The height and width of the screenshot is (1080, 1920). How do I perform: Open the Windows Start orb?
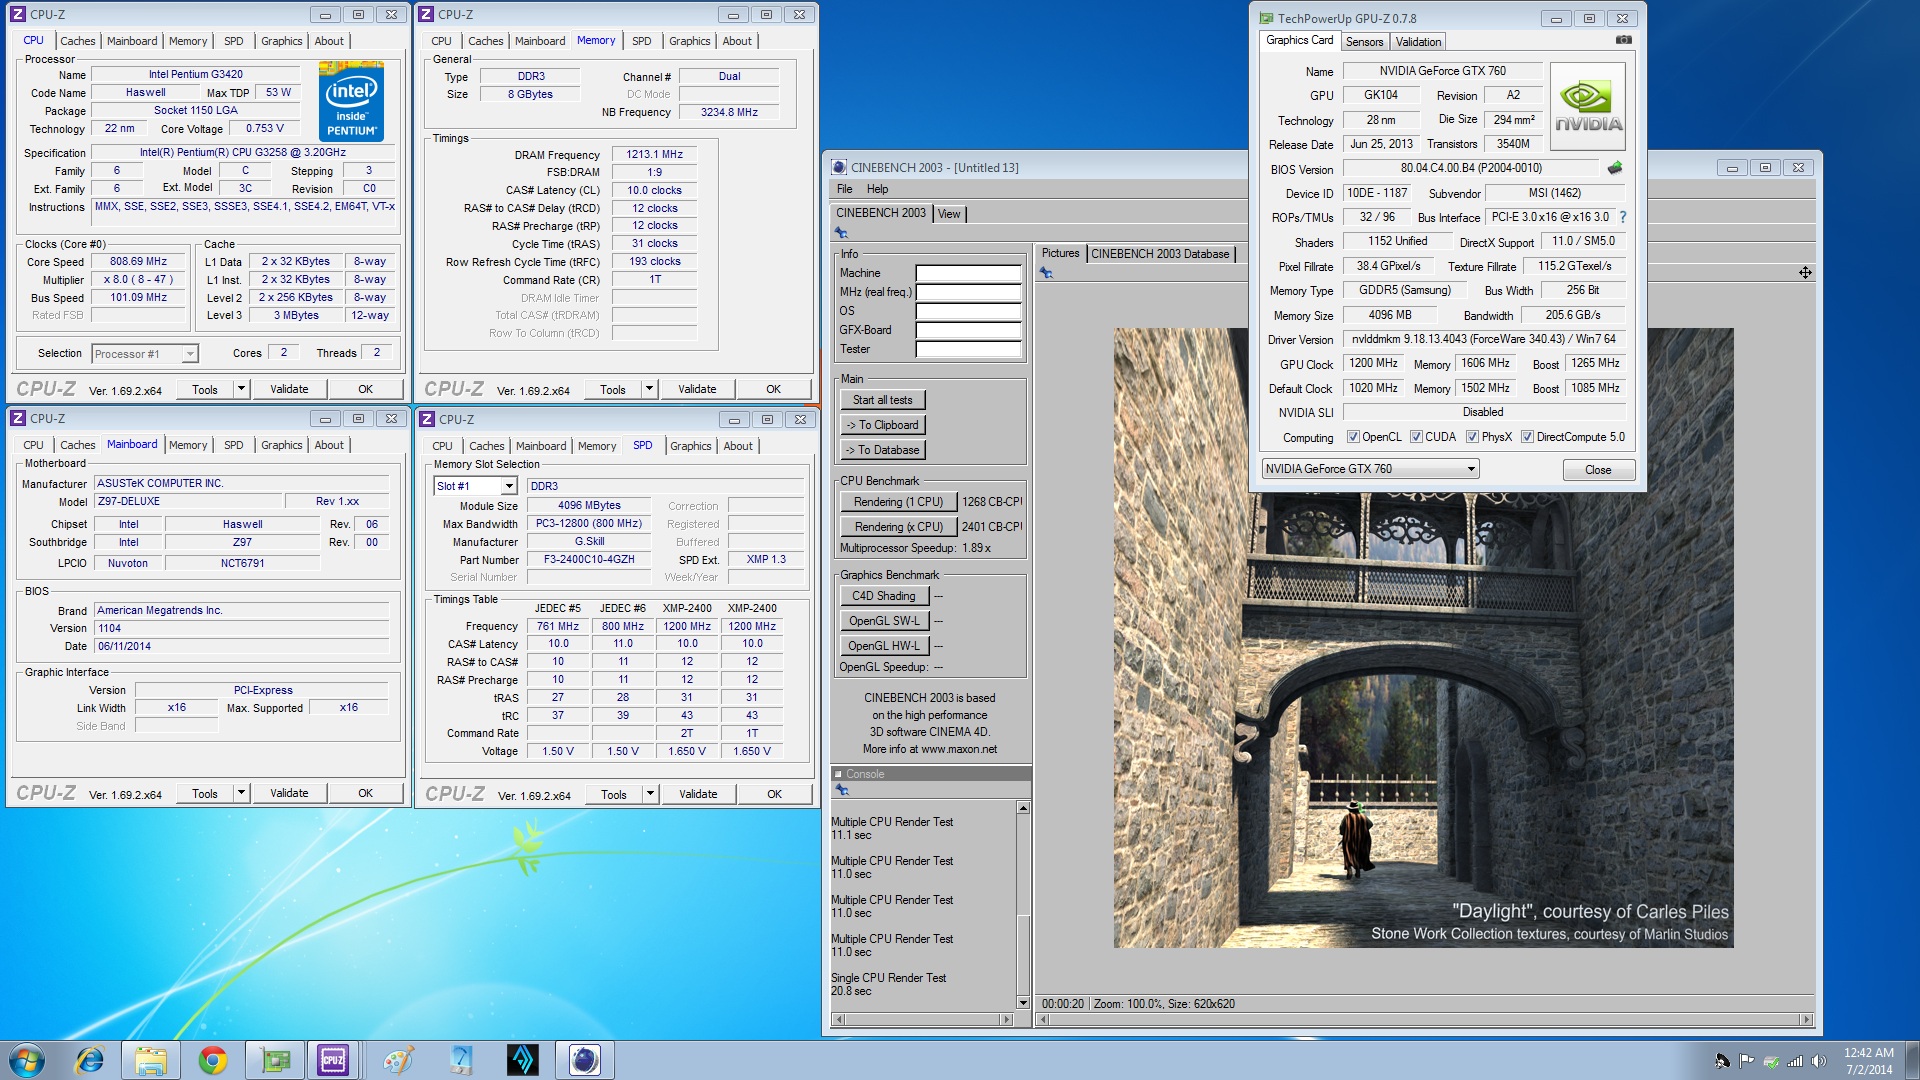click(27, 1060)
